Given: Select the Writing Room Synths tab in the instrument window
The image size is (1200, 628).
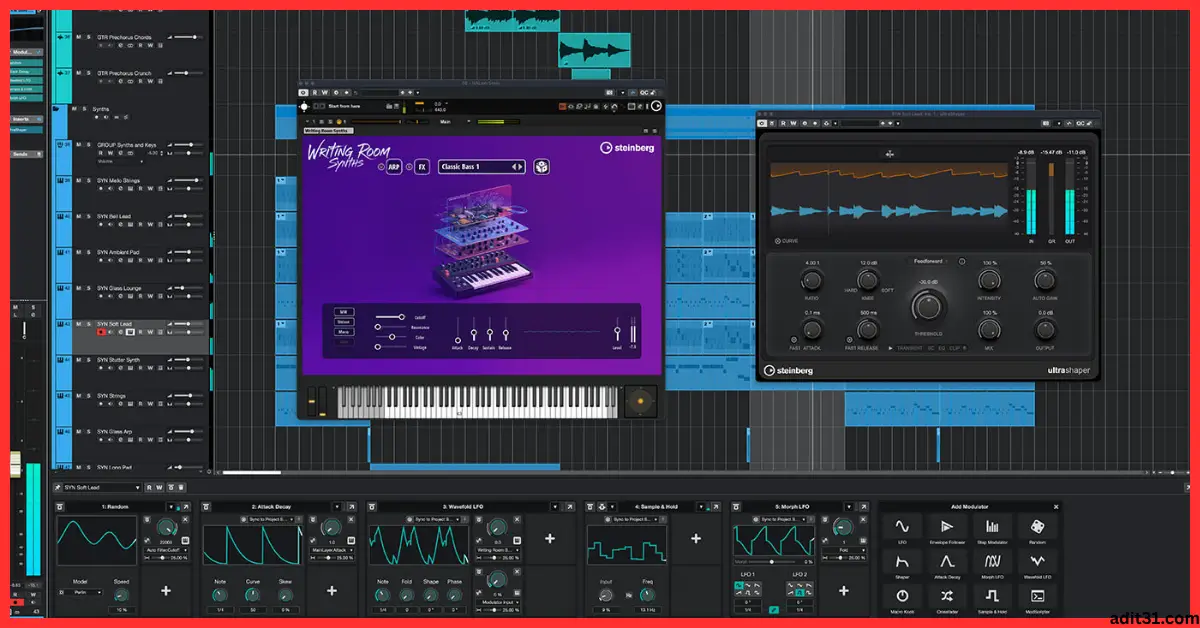Looking at the screenshot, I should [x=328, y=131].
